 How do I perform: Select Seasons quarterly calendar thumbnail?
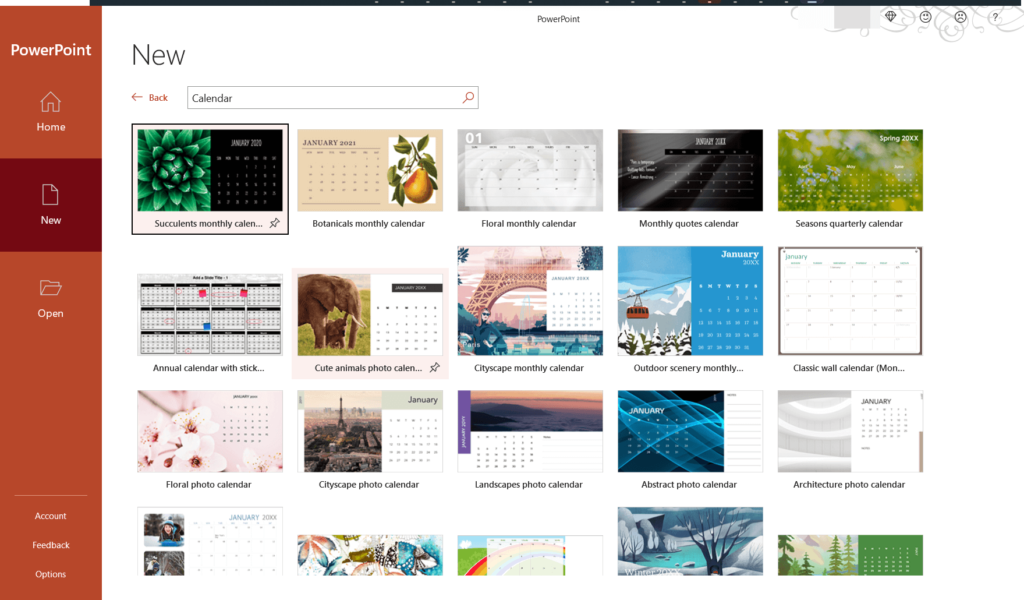(x=850, y=170)
